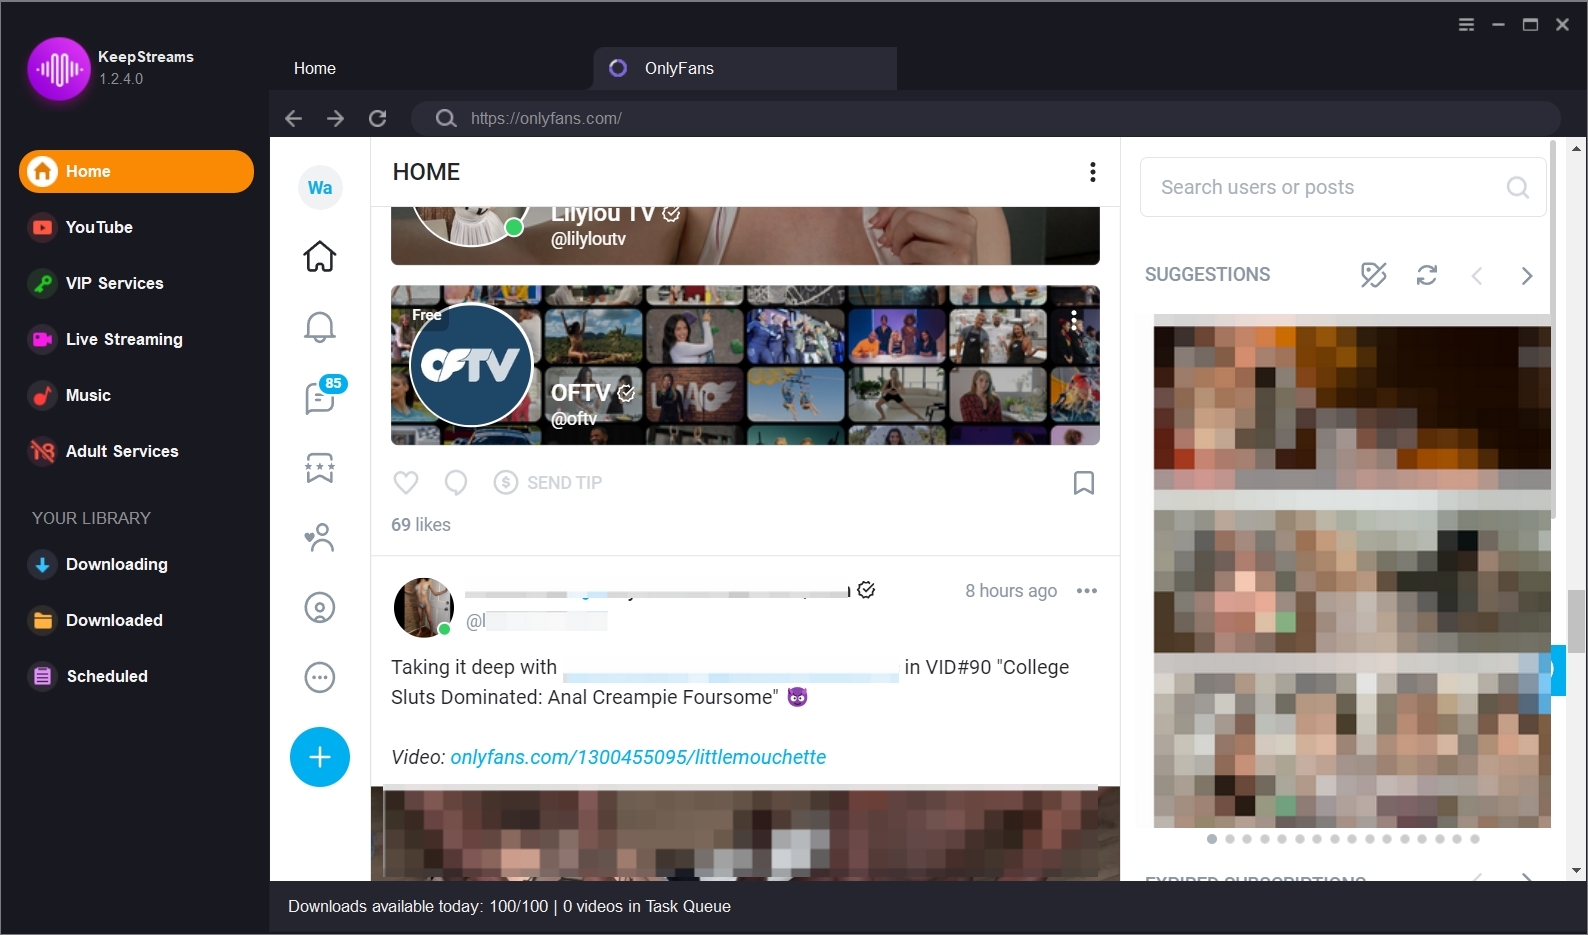The width and height of the screenshot is (1588, 935).
Task: Switch to the Home tab
Action: click(x=315, y=68)
